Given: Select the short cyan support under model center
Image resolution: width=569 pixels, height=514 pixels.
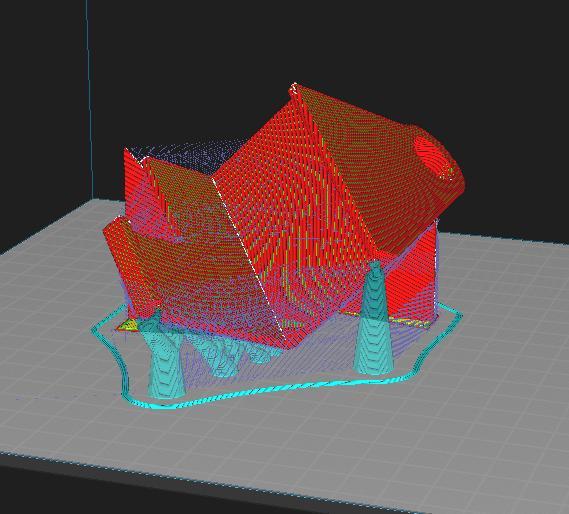Looking at the screenshot, I should pos(221,358).
